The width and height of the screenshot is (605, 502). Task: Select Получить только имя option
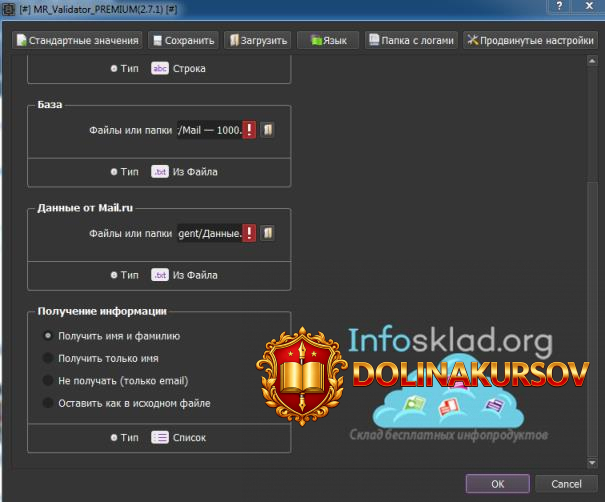(100, 358)
